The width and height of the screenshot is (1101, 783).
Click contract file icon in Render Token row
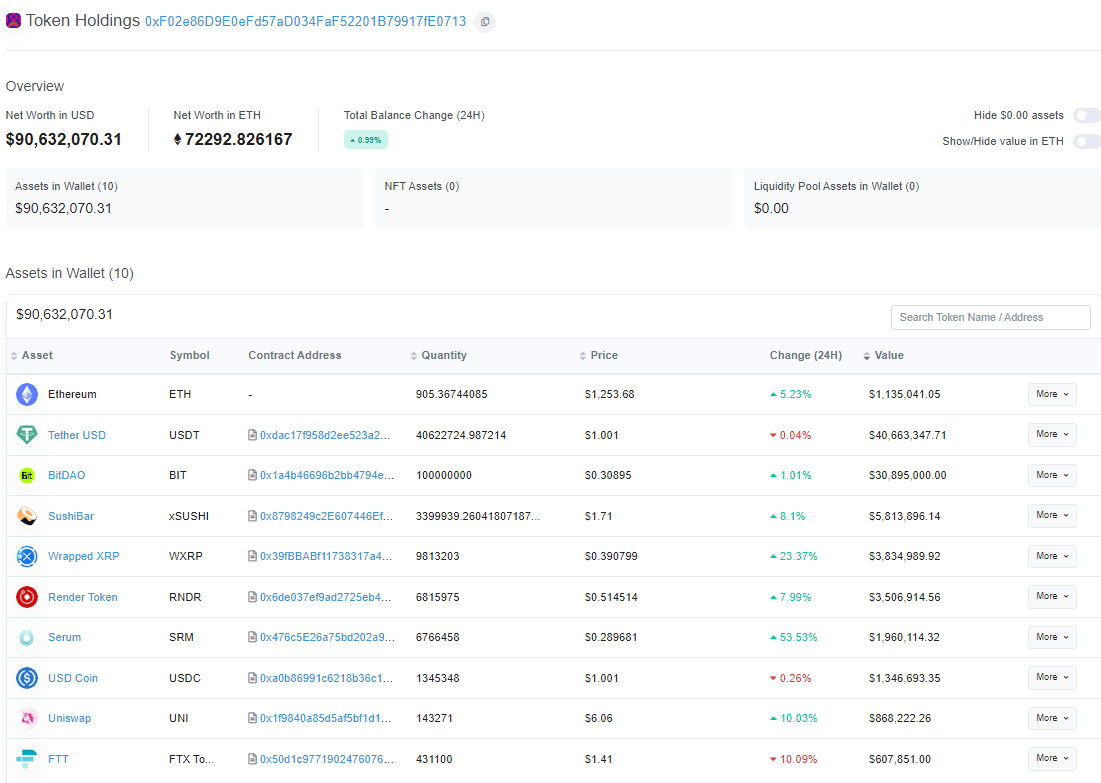pyautogui.click(x=252, y=597)
